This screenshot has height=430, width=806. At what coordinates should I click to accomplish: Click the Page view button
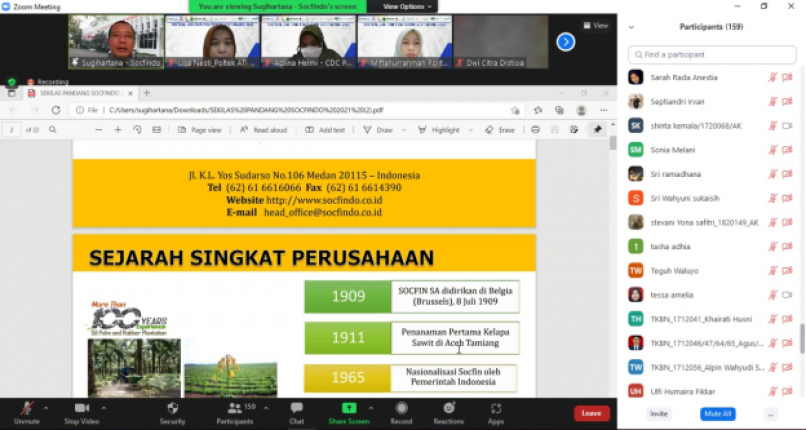[x=199, y=130]
